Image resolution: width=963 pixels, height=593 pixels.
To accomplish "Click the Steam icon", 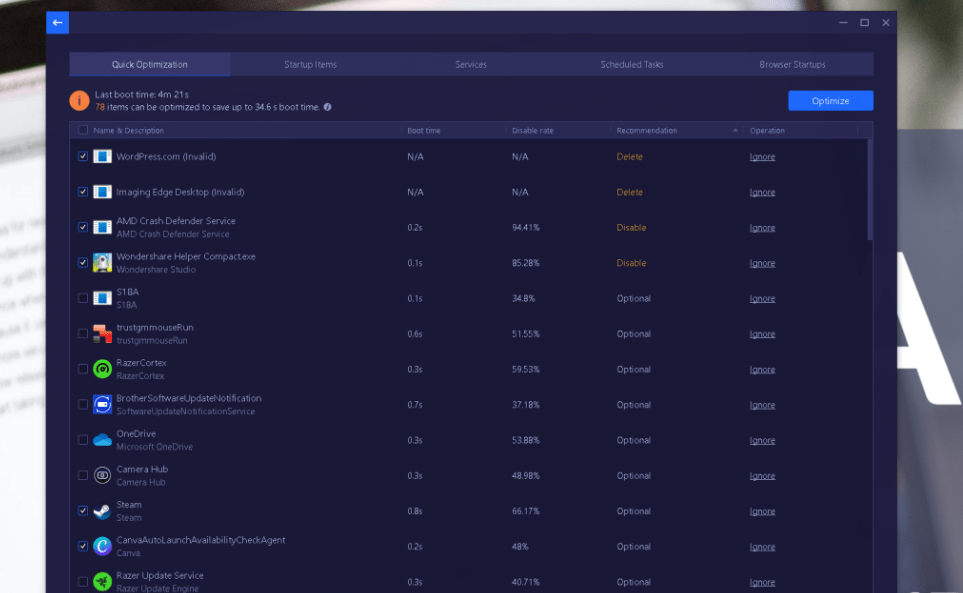I will (103, 511).
